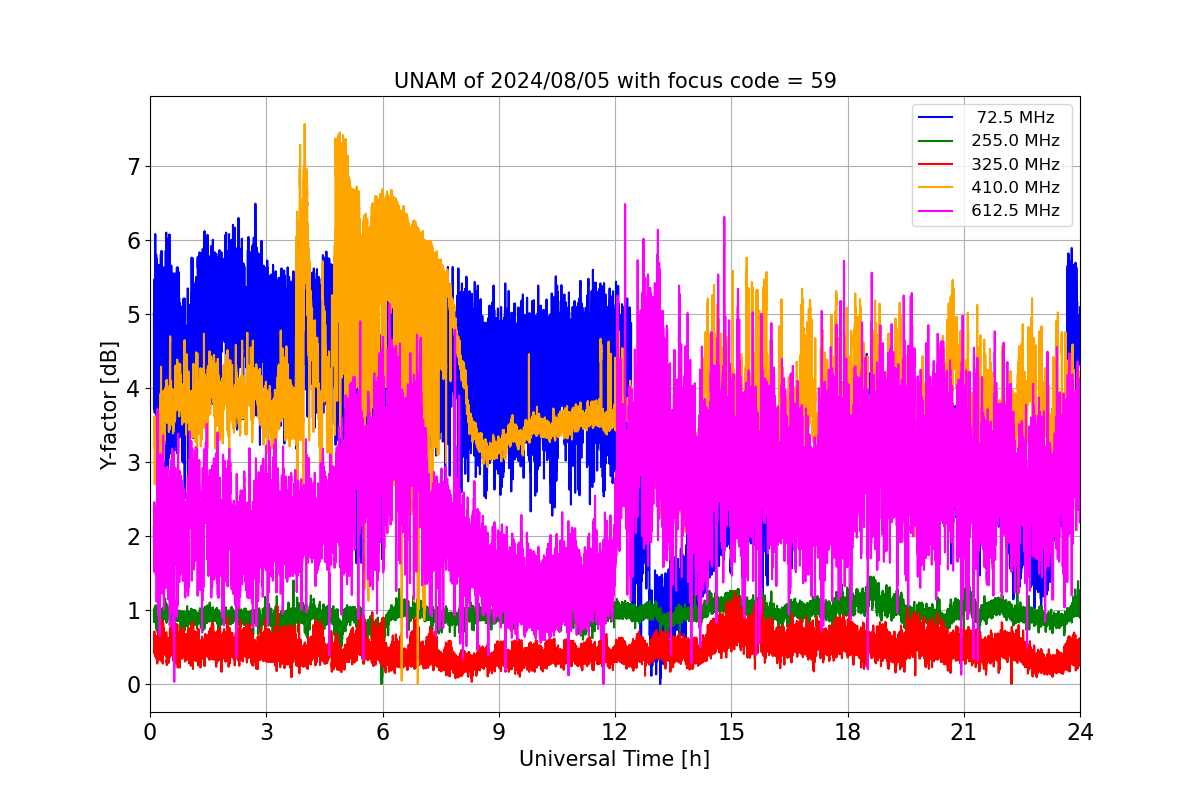The image size is (1200, 800).
Task: Select the 410.0 MHz legend label
Action: pyautogui.click(x=1015, y=187)
